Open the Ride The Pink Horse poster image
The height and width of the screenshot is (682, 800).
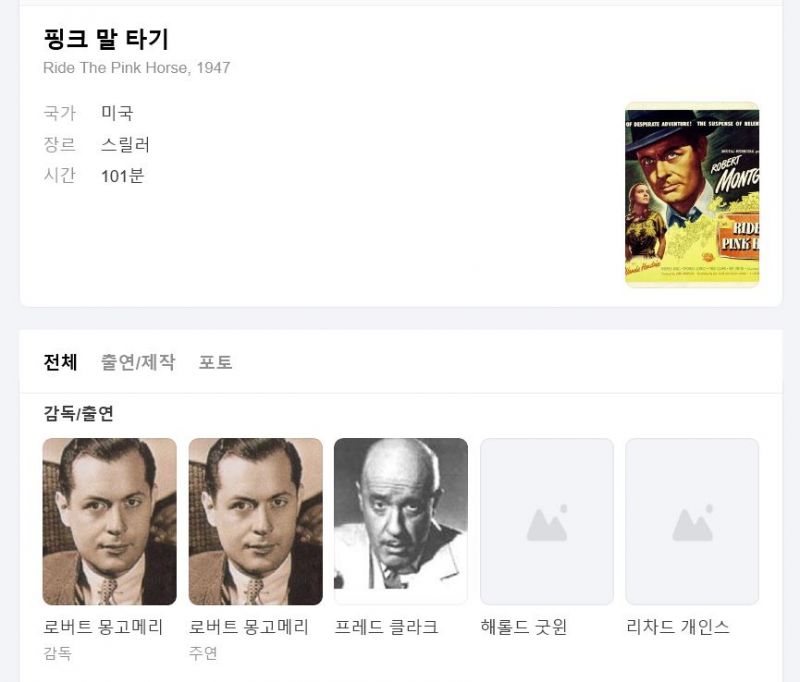[692, 194]
